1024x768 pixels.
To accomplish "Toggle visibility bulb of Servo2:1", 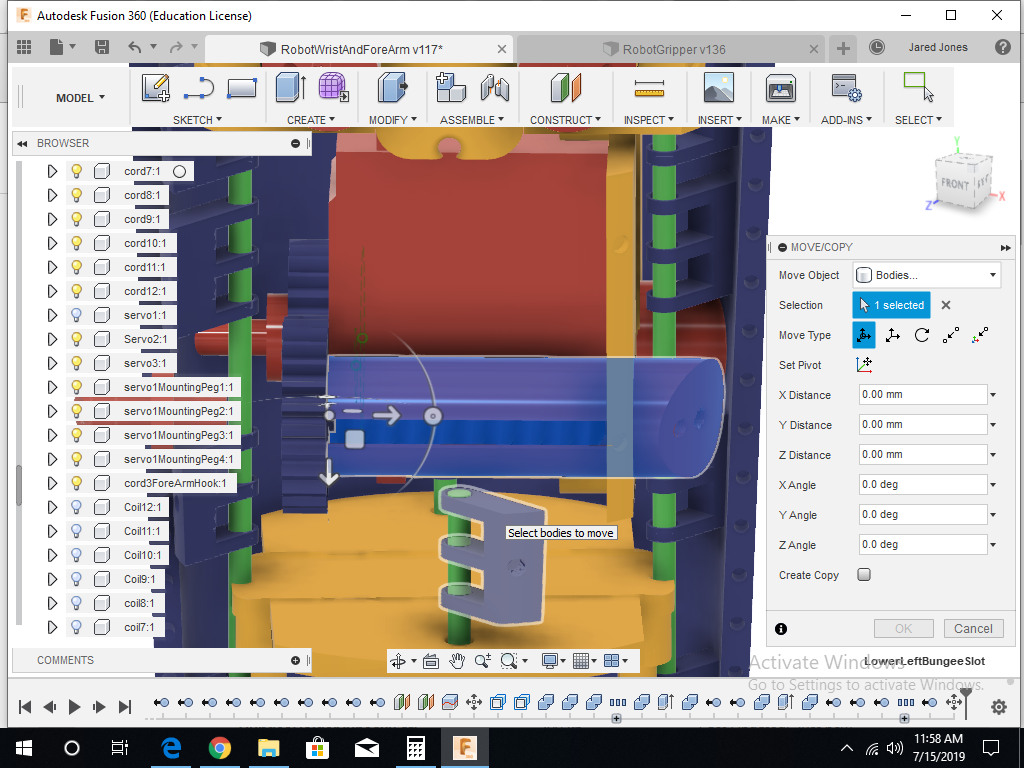I will [x=76, y=339].
